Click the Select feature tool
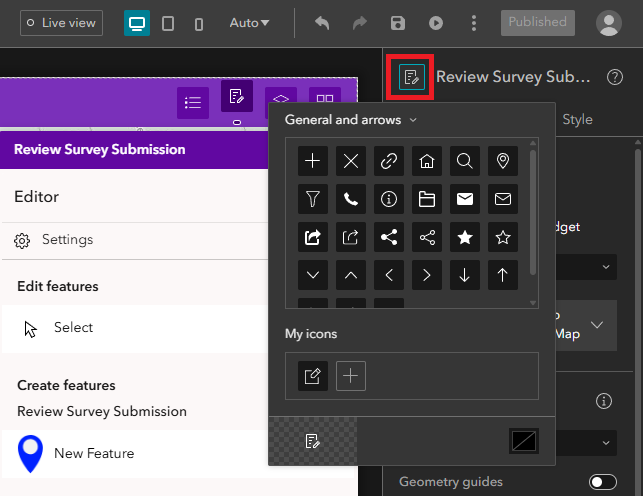Screen dimensions: 643x496 (135, 328)
